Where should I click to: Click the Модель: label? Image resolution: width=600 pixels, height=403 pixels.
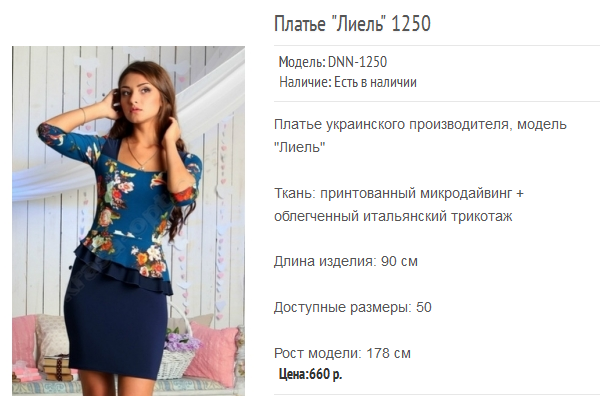point(302,62)
